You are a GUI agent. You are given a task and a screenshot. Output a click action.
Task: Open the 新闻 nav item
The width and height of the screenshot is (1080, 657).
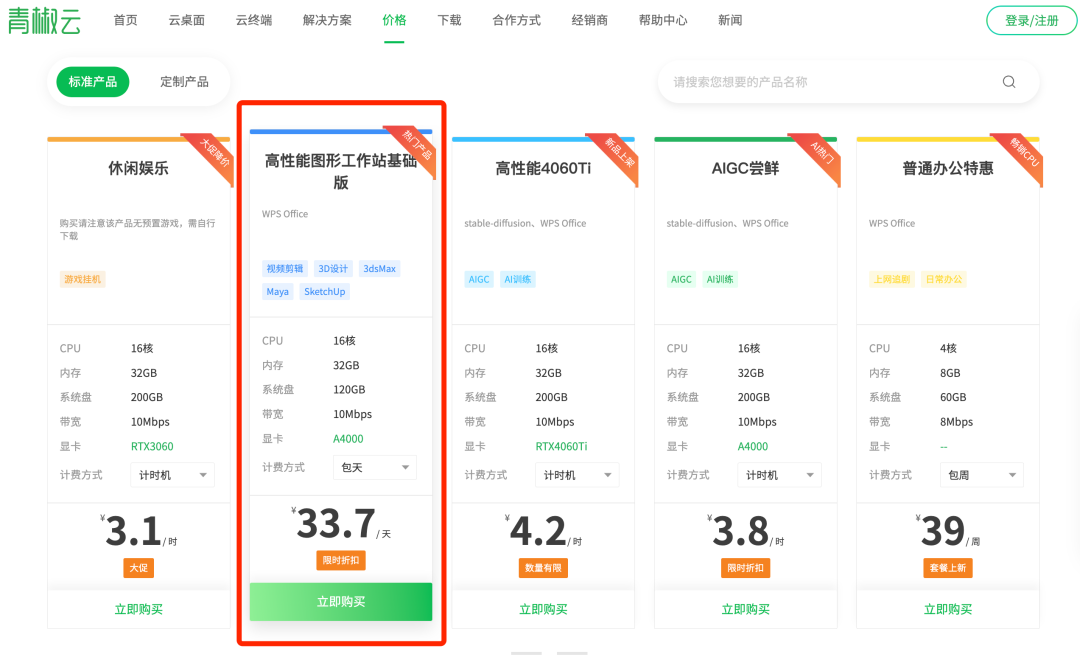[x=730, y=20]
